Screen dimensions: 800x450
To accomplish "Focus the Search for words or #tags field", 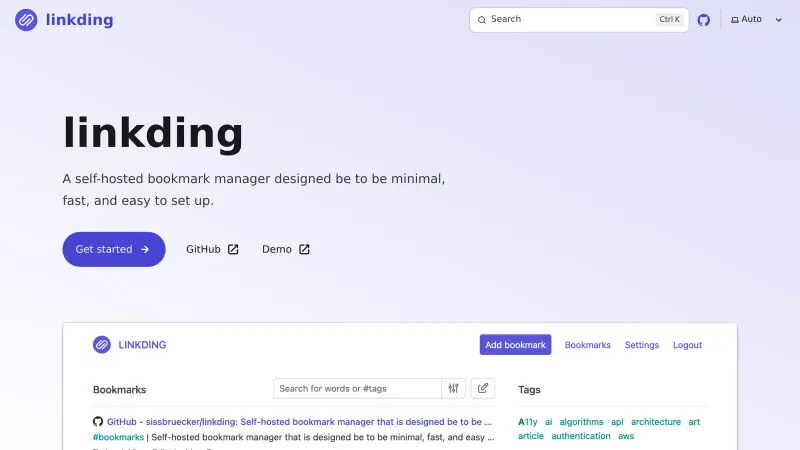I will click(x=357, y=388).
